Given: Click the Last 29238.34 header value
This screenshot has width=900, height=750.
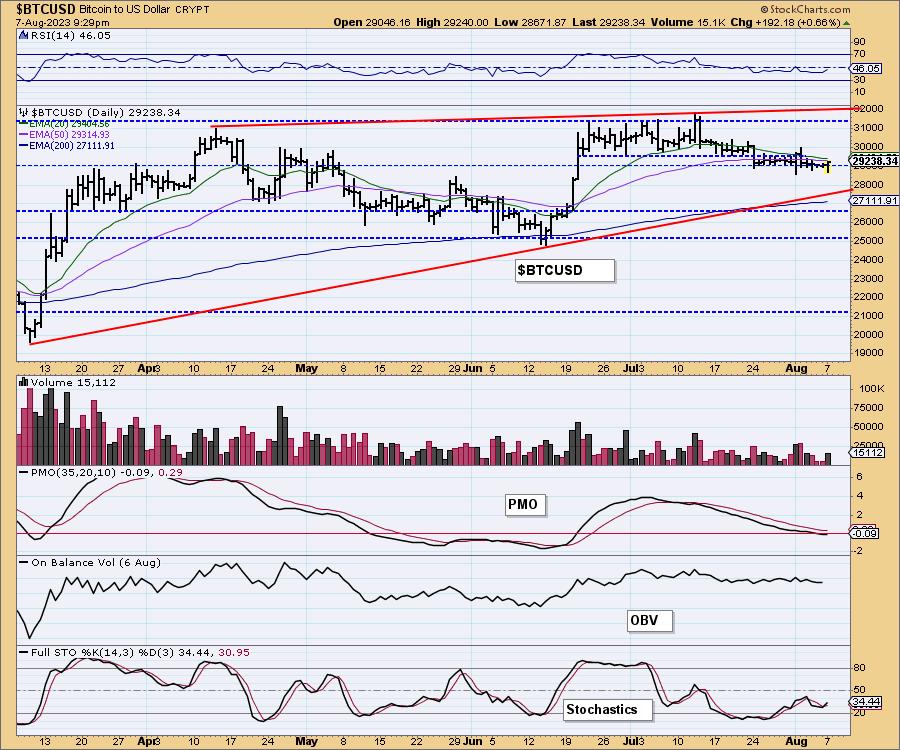Looking at the screenshot, I should point(608,23).
